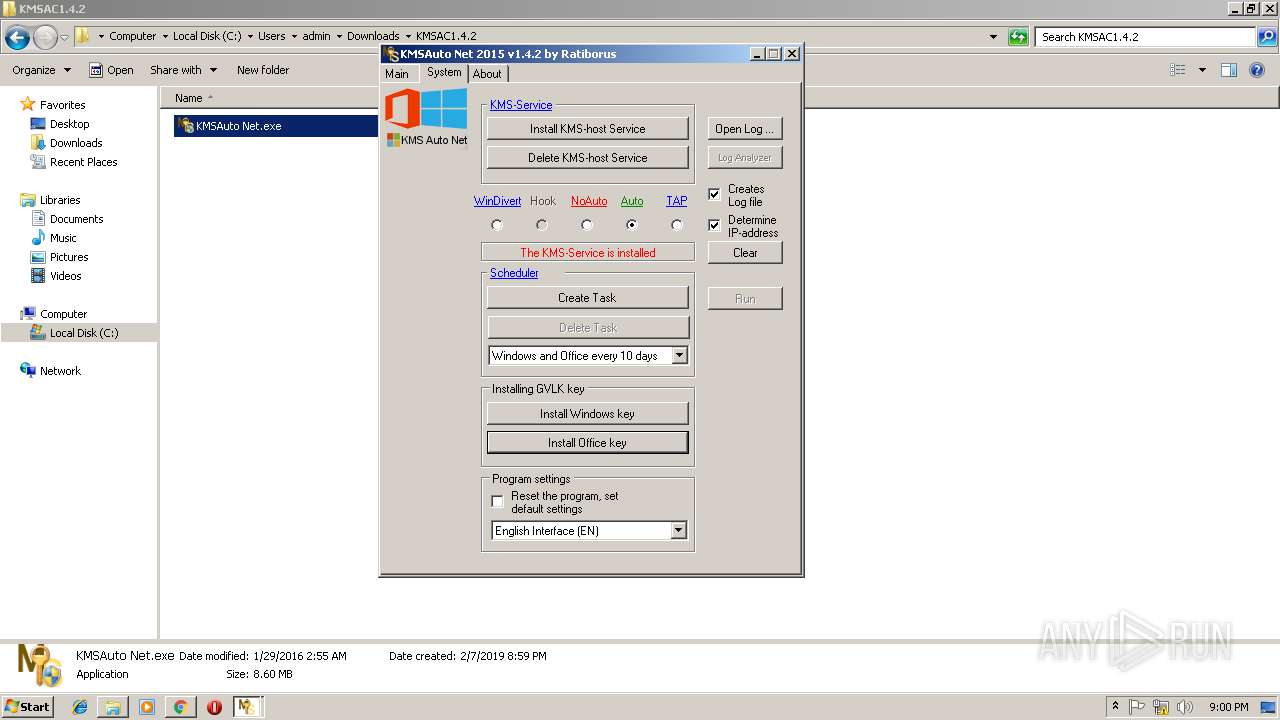This screenshot has height=720, width=1280.
Task: Open Internet Explorer from the taskbar
Action: tap(81, 707)
